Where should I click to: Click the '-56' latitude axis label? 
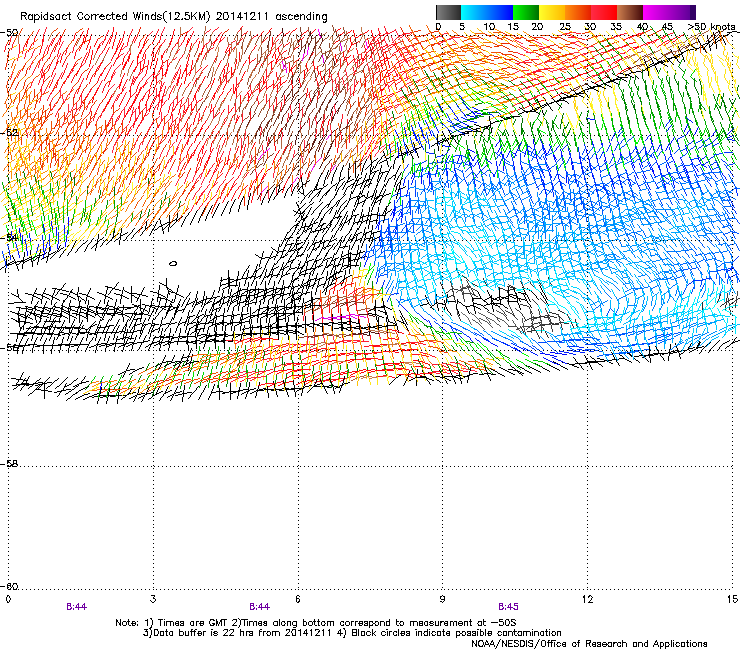pos(9,347)
